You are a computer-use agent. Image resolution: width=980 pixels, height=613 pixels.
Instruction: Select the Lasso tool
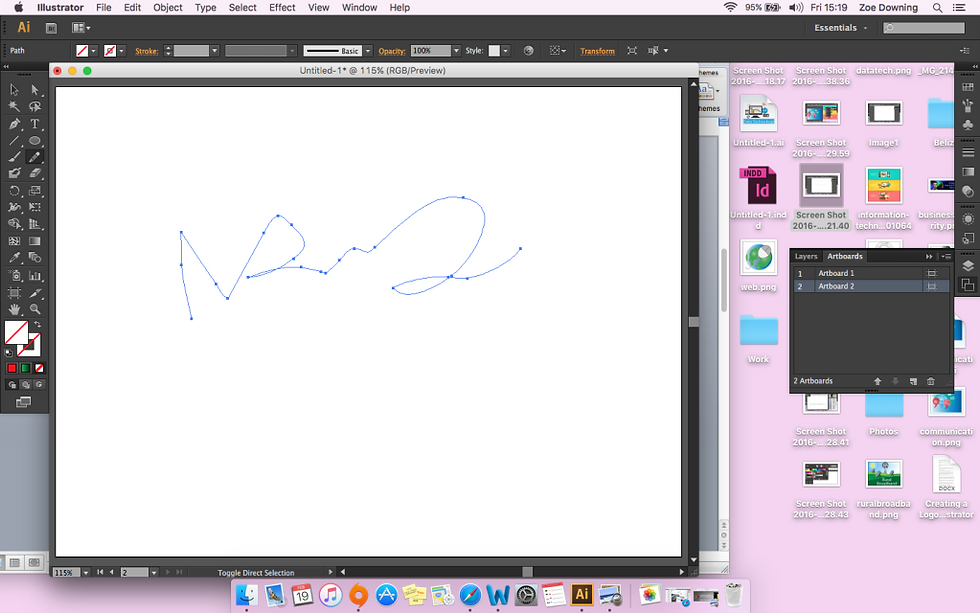pos(35,107)
